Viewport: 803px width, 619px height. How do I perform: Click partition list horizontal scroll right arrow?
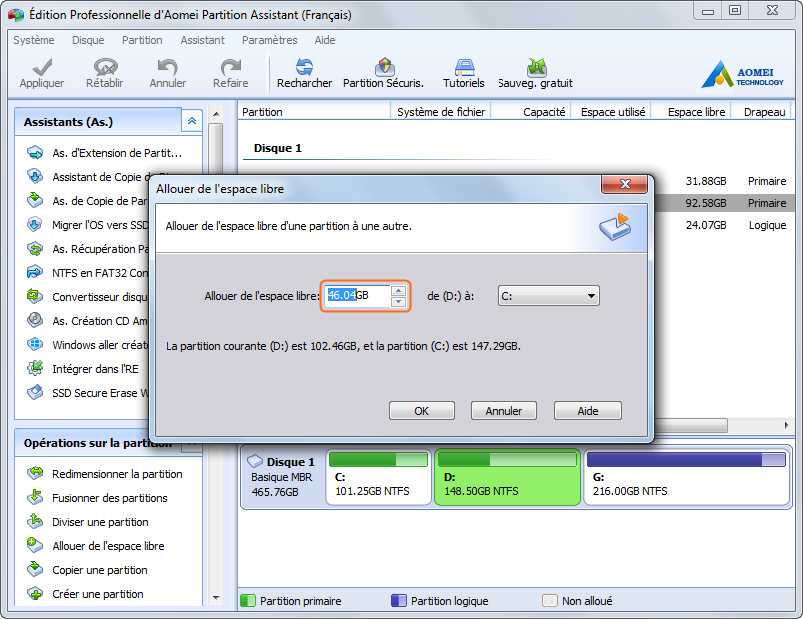(786, 425)
